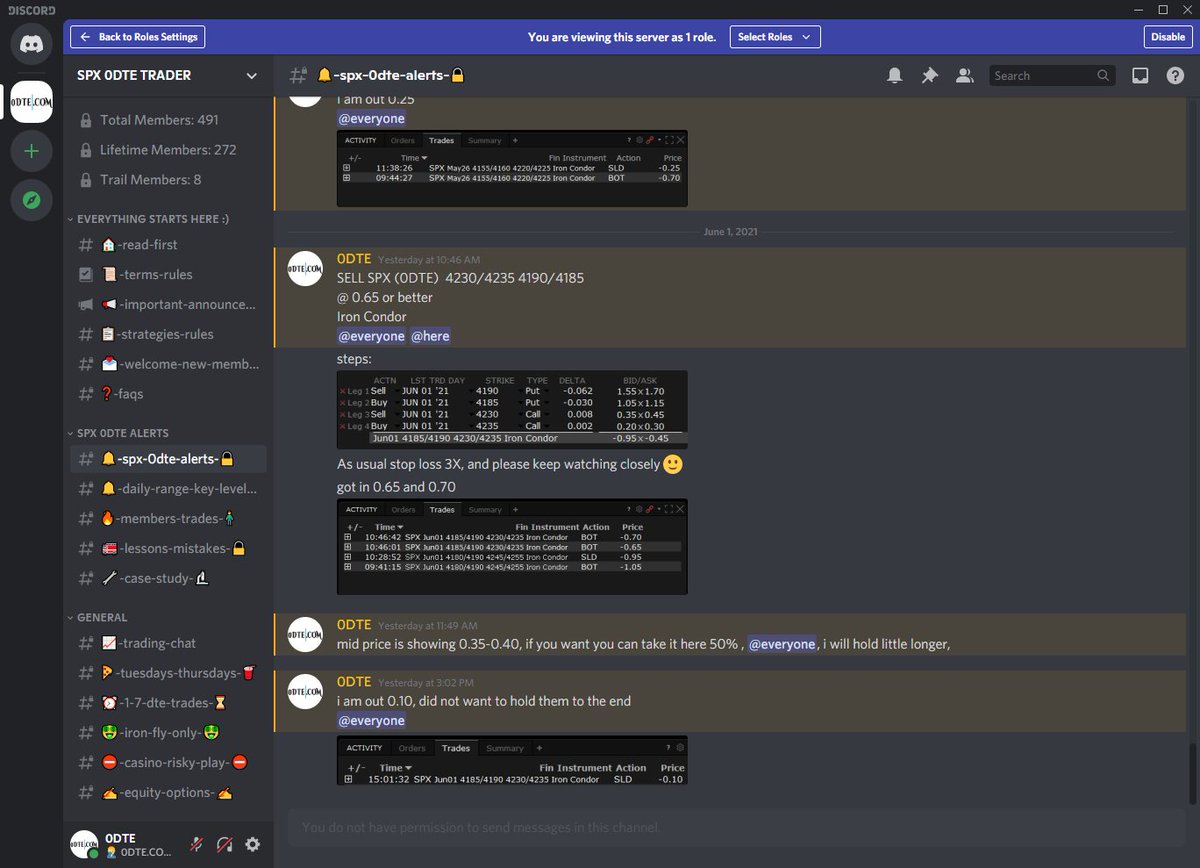The image size is (1200, 868).
Task: Click 0DTE avatar on 11:49 AM message
Action: [x=305, y=634]
